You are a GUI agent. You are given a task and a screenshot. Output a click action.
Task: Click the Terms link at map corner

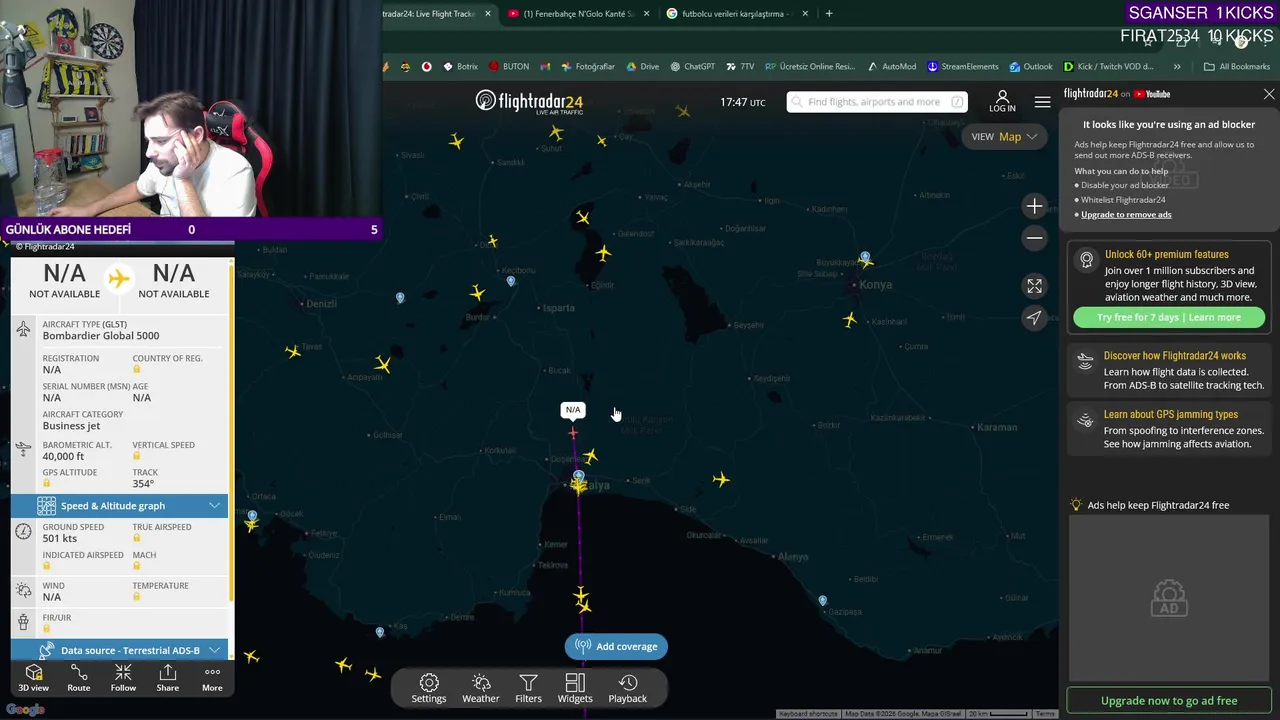pyautogui.click(x=1045, y=714)
